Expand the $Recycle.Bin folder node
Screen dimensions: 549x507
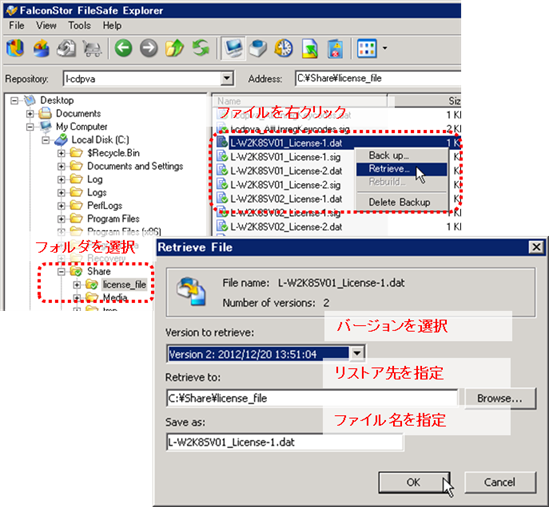[61, 153]
